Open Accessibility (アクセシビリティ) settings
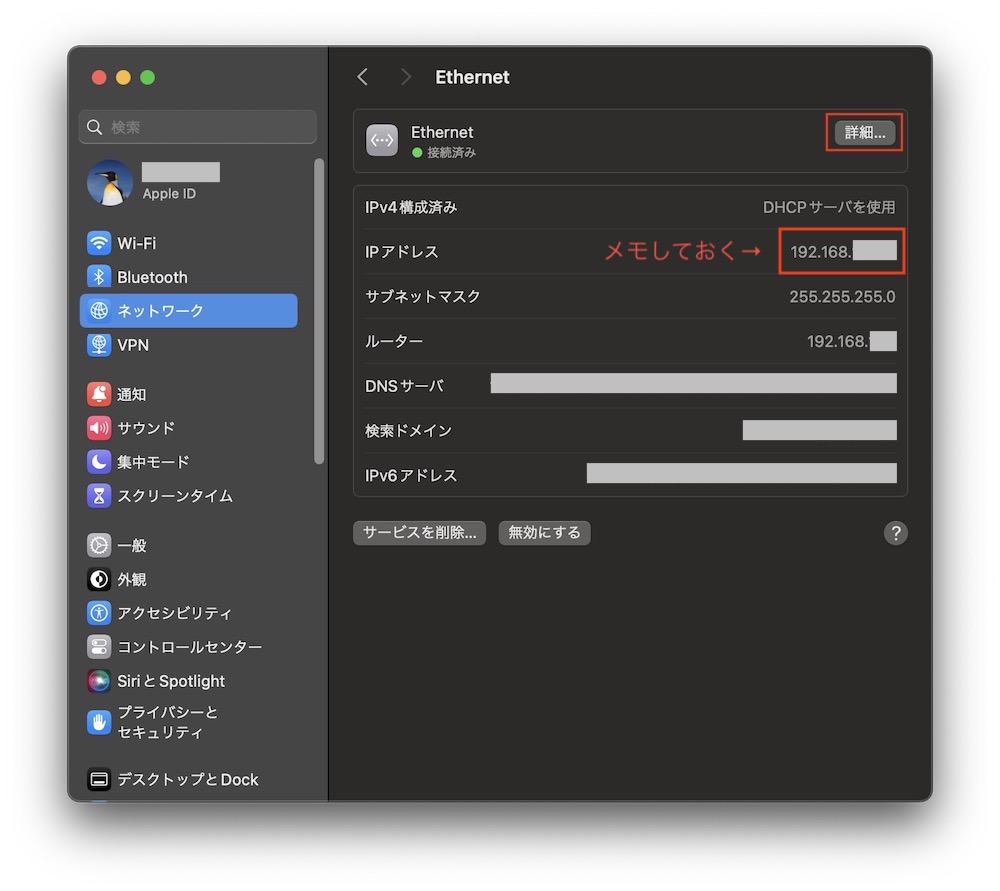Image resolution: width=1000 pixels, height=891 pixels. point(174,613)
